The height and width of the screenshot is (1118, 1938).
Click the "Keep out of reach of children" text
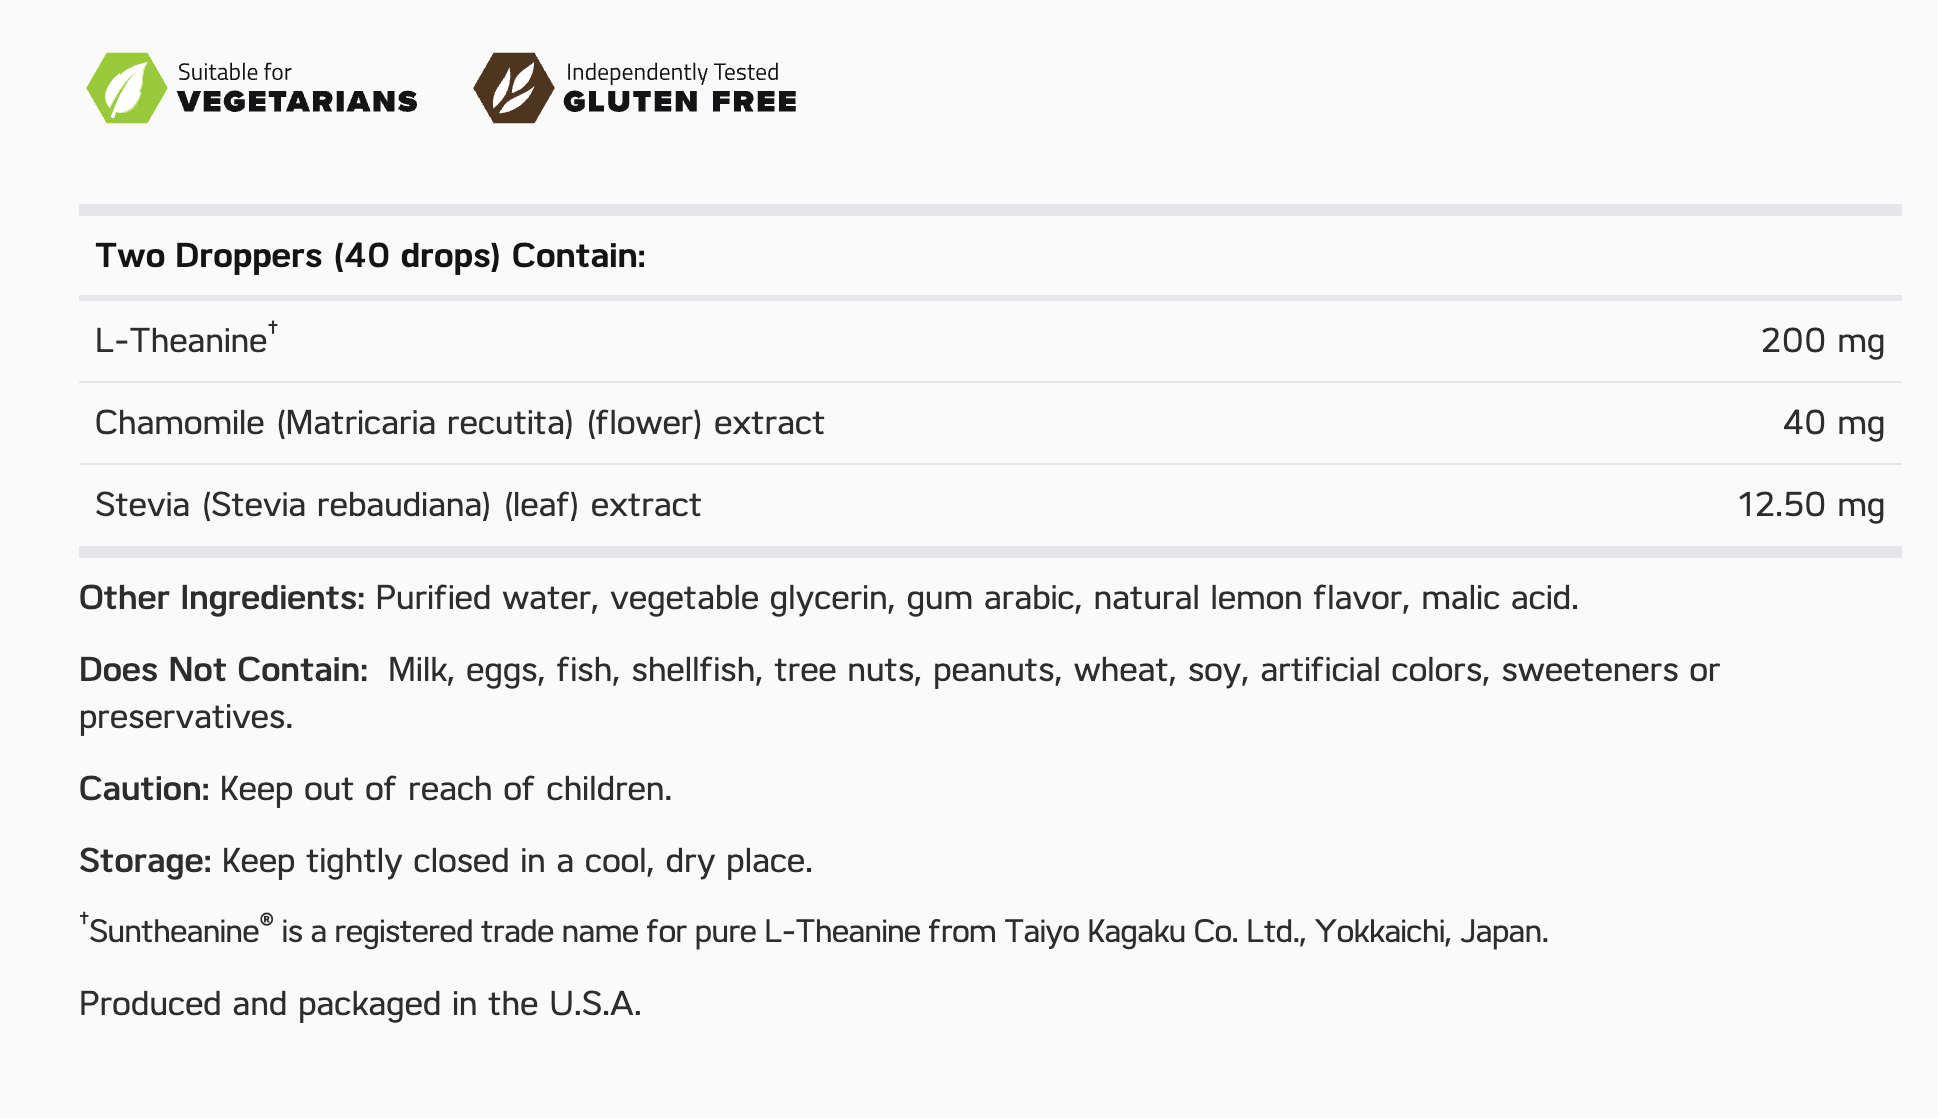[444, 789]
